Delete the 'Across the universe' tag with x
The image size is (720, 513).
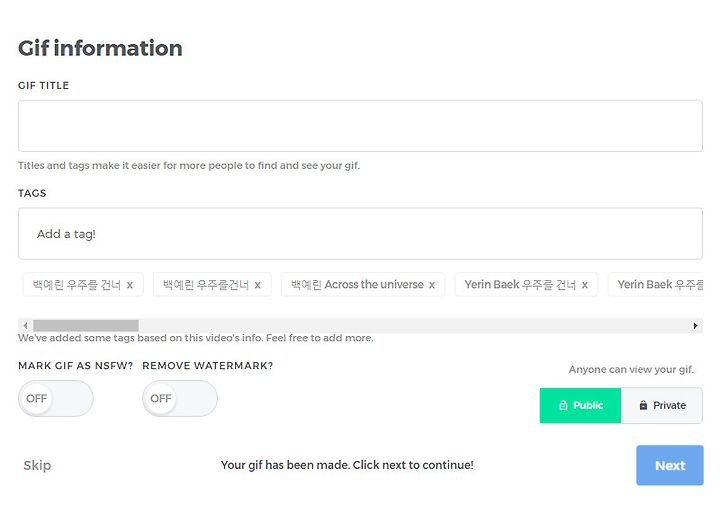(432, 285)
